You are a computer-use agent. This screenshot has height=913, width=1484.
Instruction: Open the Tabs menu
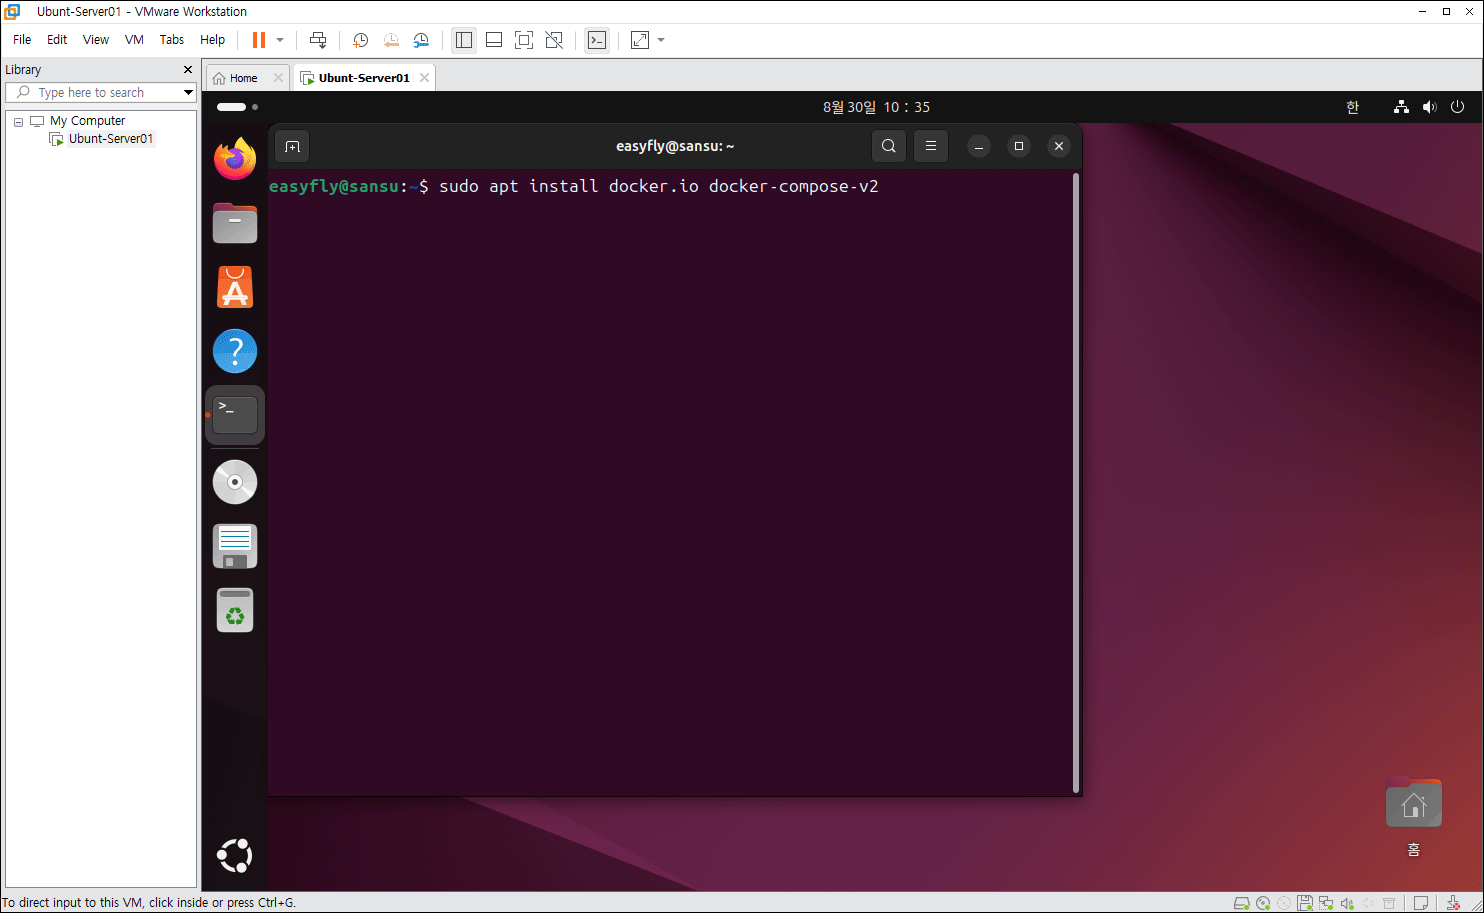tap(172, 40)
